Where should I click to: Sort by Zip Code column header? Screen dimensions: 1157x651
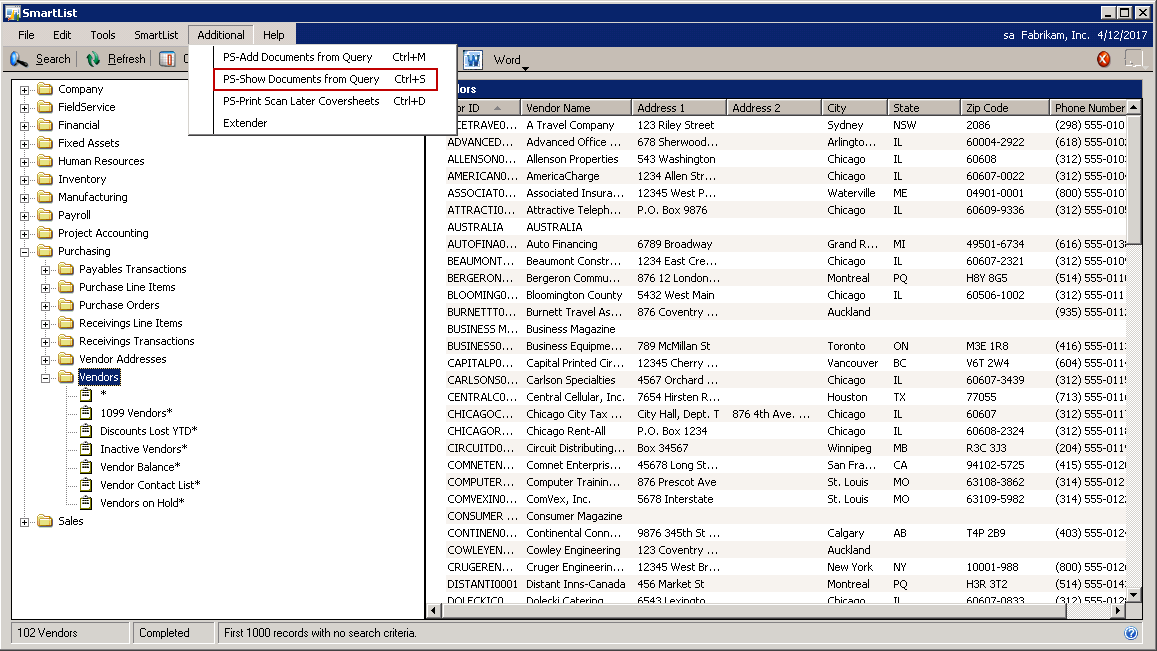click(x=1004, y=108)
